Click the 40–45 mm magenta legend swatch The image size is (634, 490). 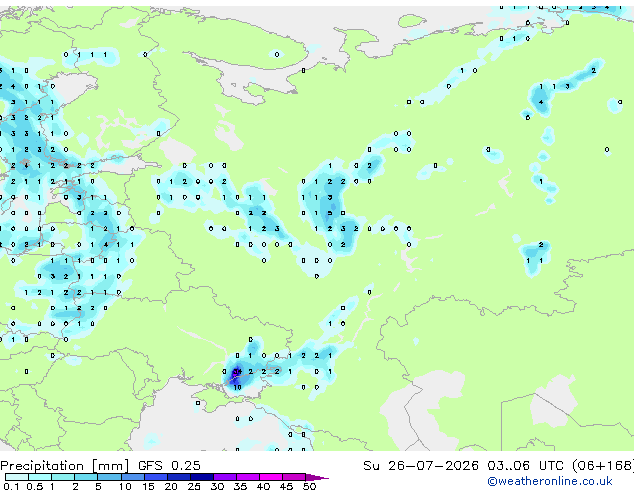[271, 477]
